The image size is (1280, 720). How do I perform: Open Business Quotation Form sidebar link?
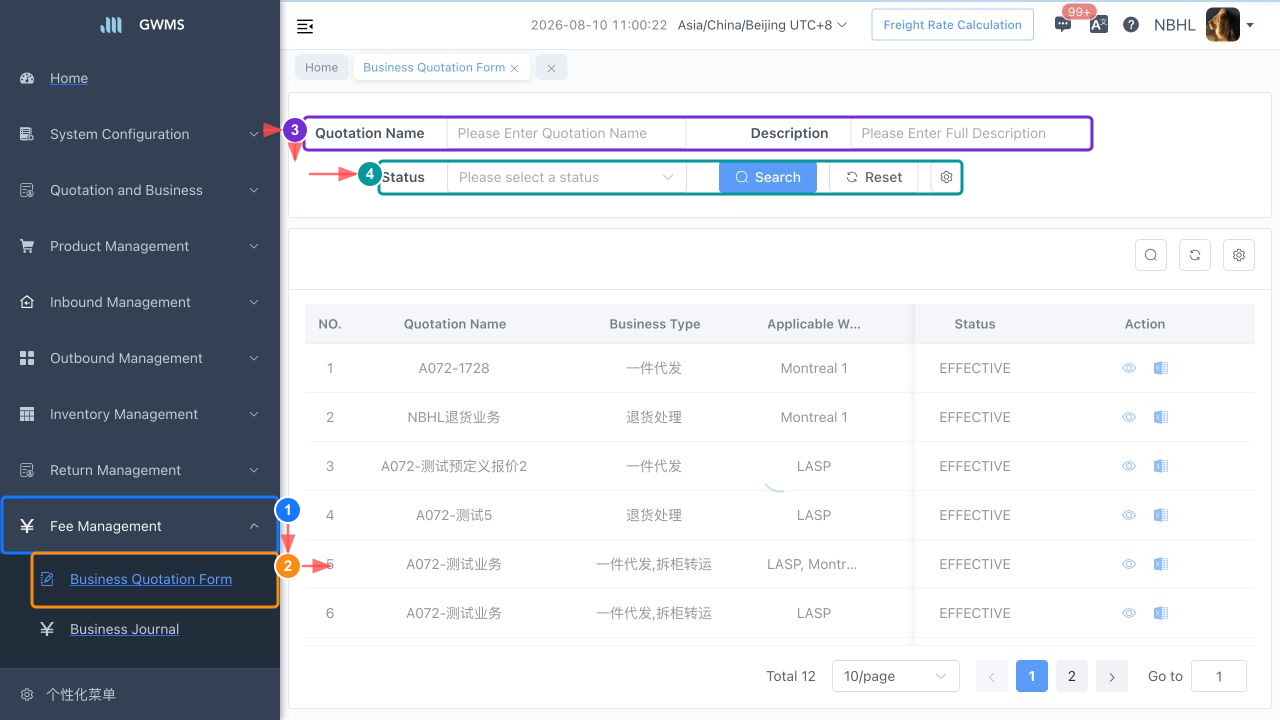coord(151,579)
